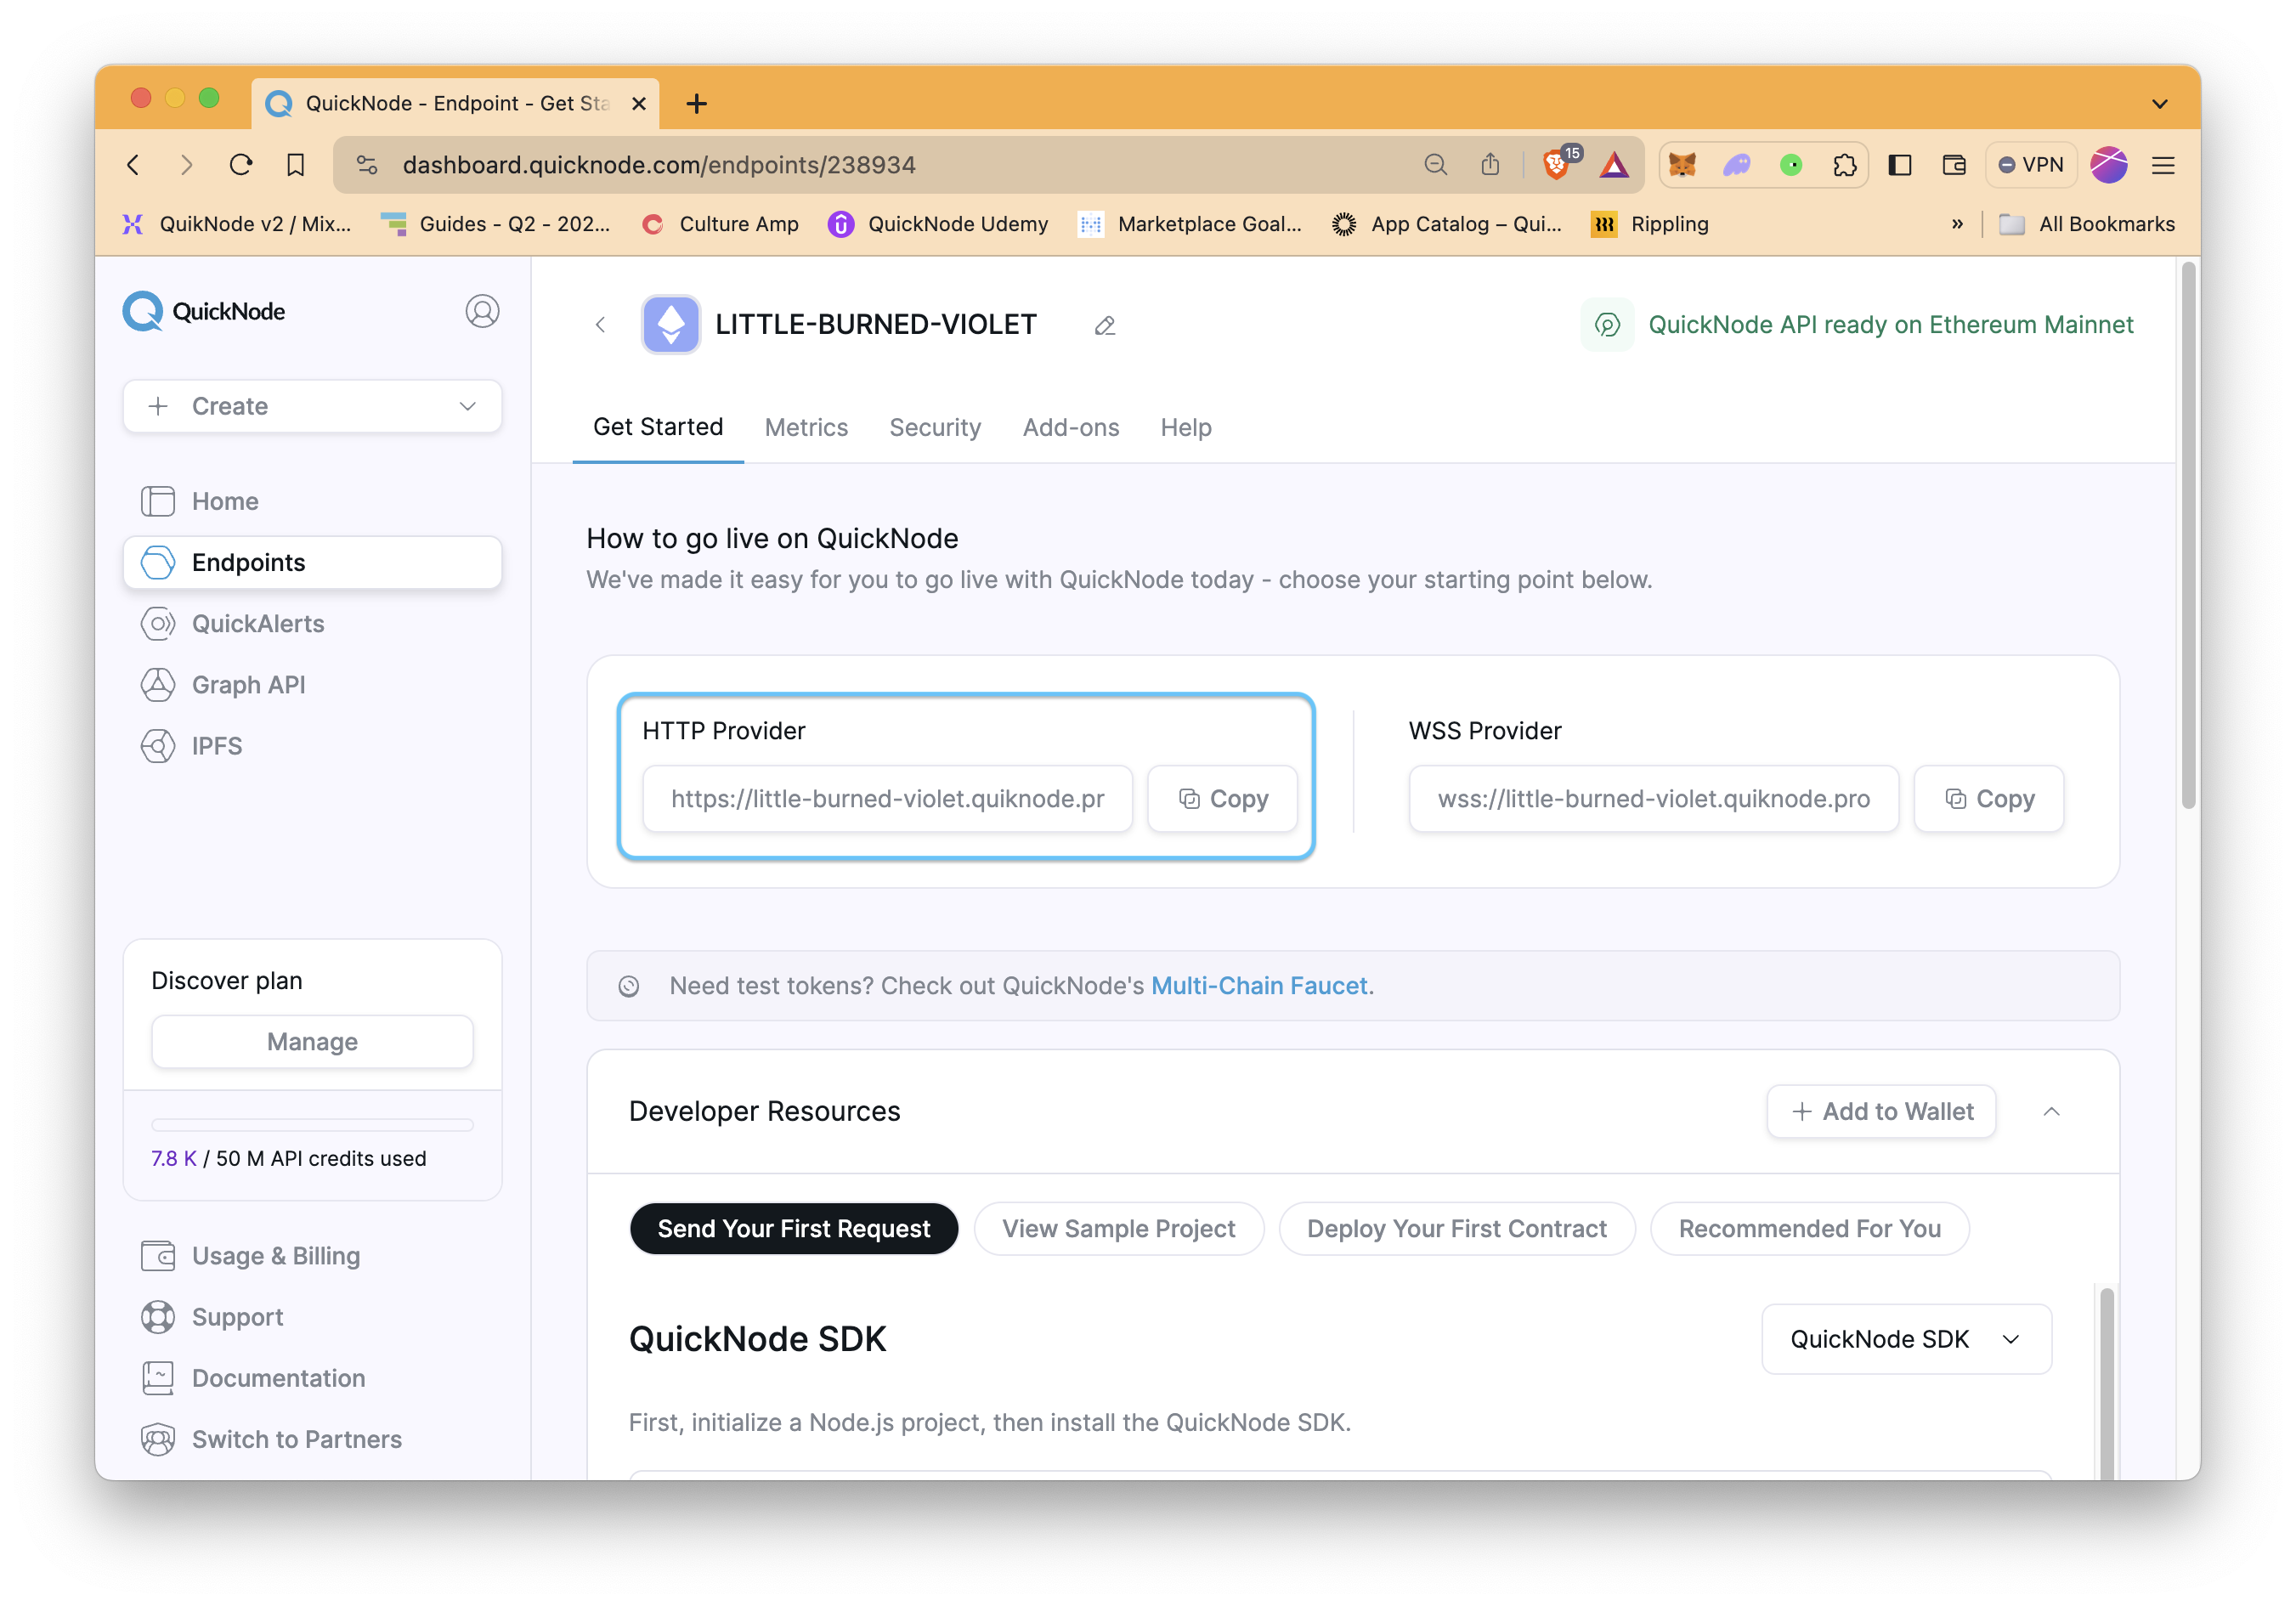This screenshot has height=1606, width=2296.
Task: Open the Multi-Chain Faucet link
Action: (x=1259, y=986)
